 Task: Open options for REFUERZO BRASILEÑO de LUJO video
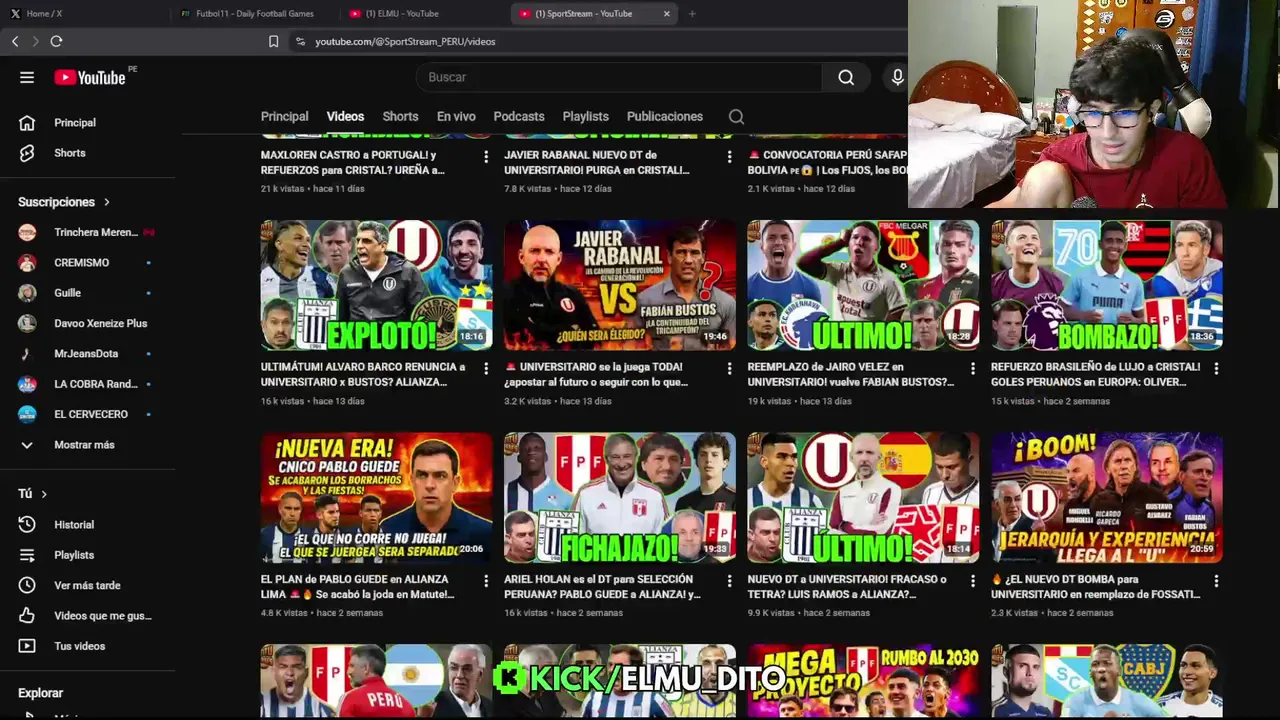[1216, 369]
